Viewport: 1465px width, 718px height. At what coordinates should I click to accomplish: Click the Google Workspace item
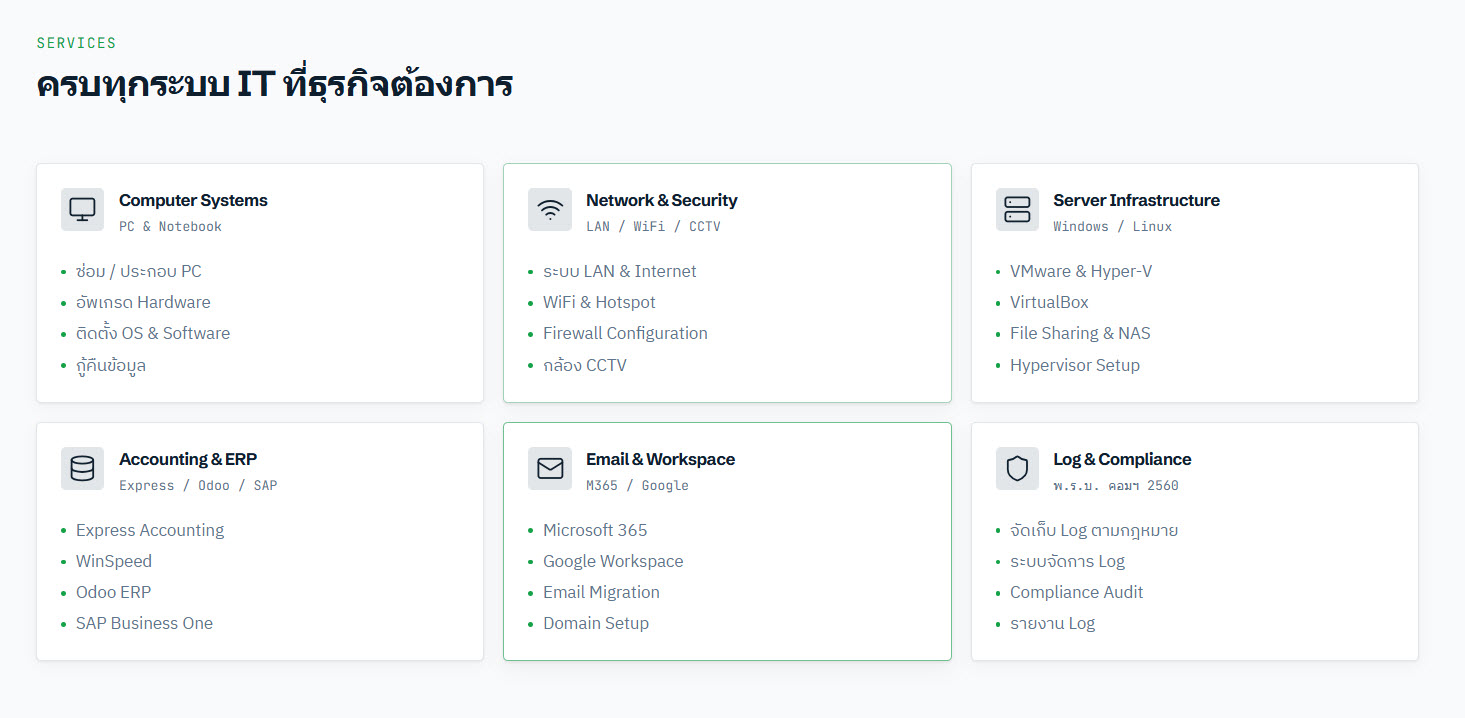(x=613, y=561)
